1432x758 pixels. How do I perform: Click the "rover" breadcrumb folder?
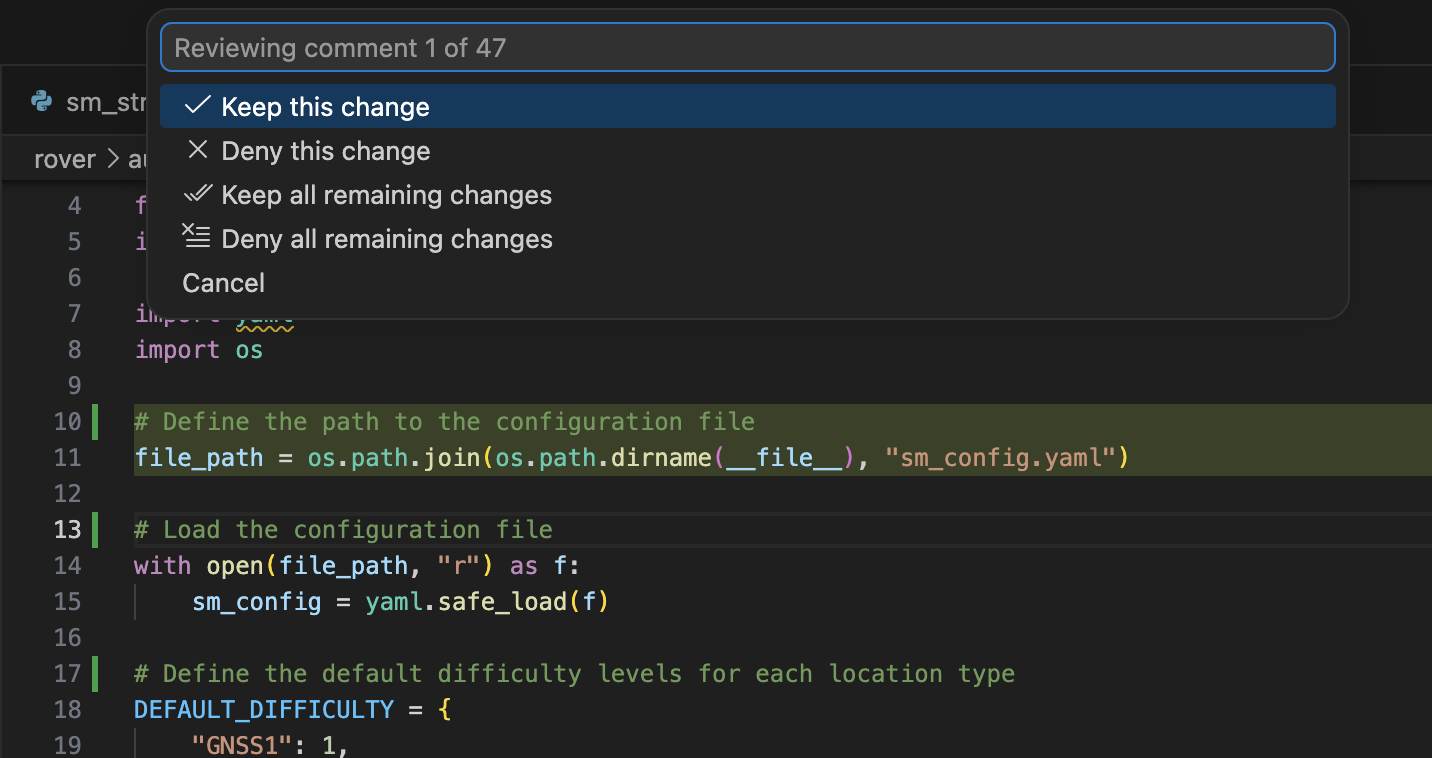click(x=65, y=160)
